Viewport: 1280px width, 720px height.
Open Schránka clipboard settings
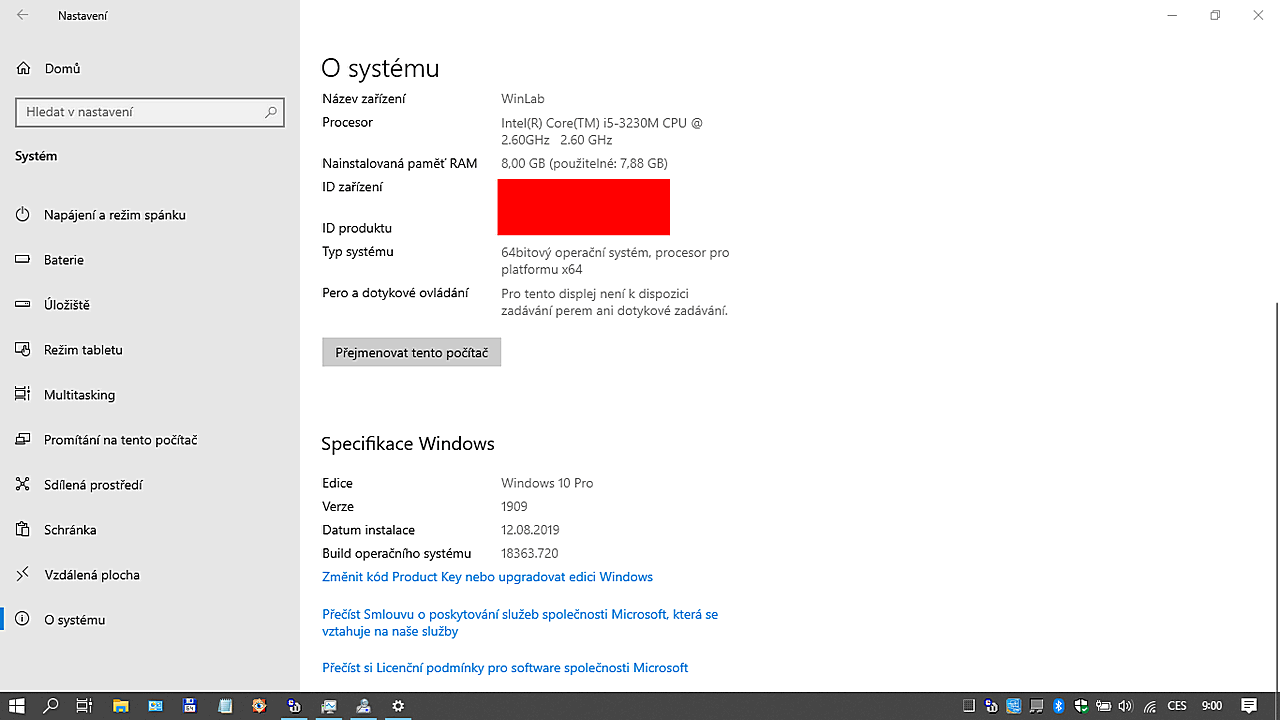pyautogui.click(x=70, y=530)
